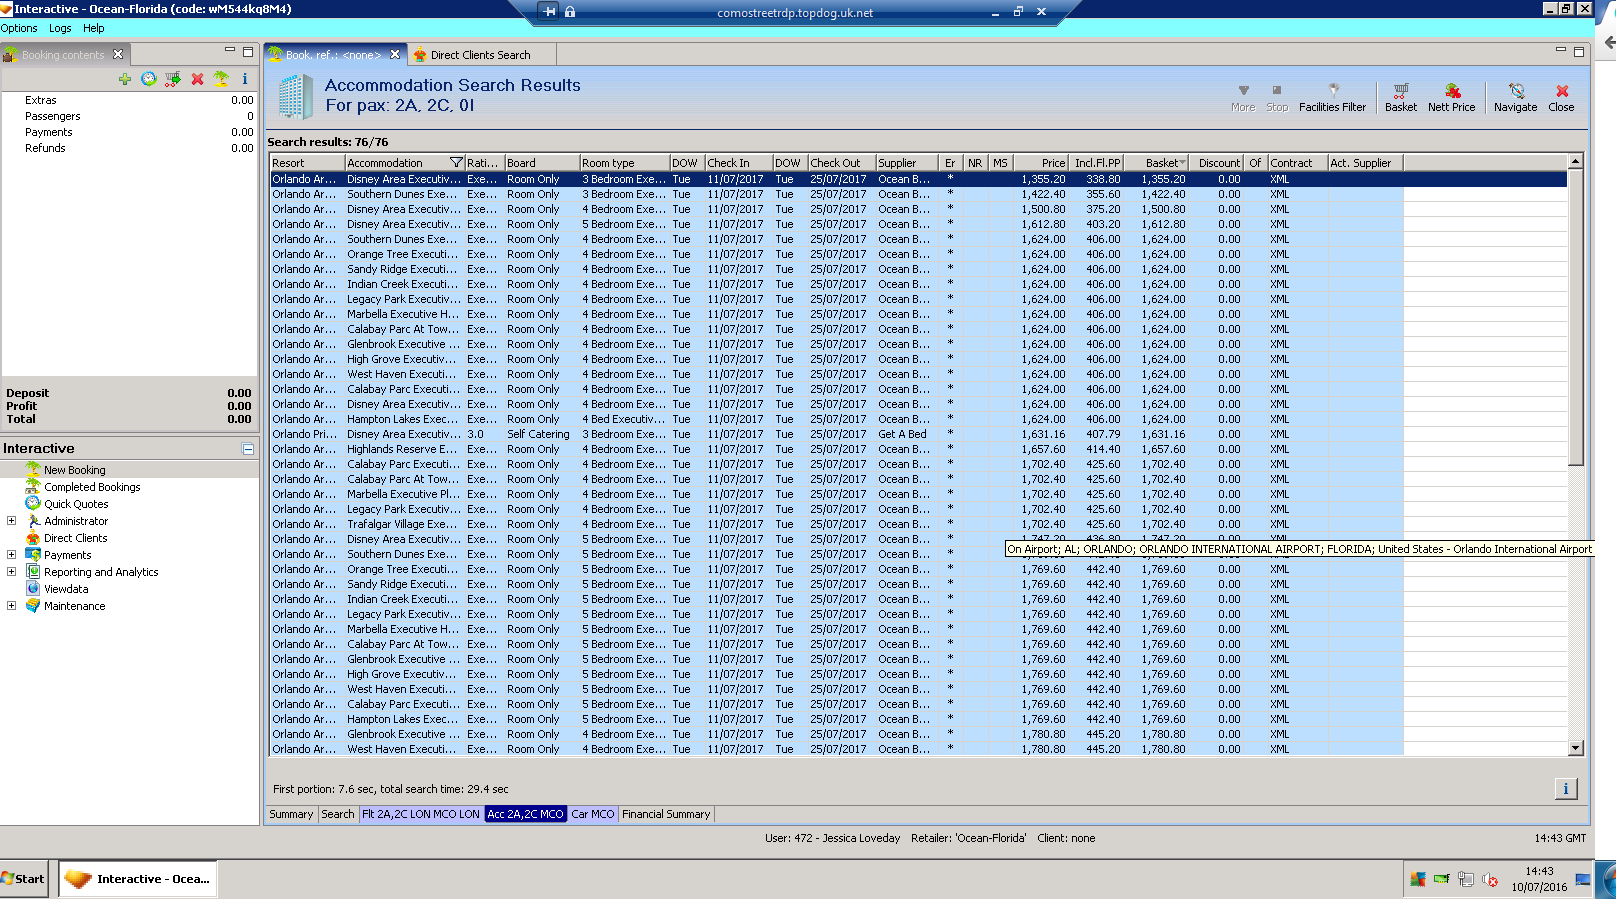The width and height of the screenshot is (1616, 899).
Task: Click the info button below search results
Action: pos(1565,789)
